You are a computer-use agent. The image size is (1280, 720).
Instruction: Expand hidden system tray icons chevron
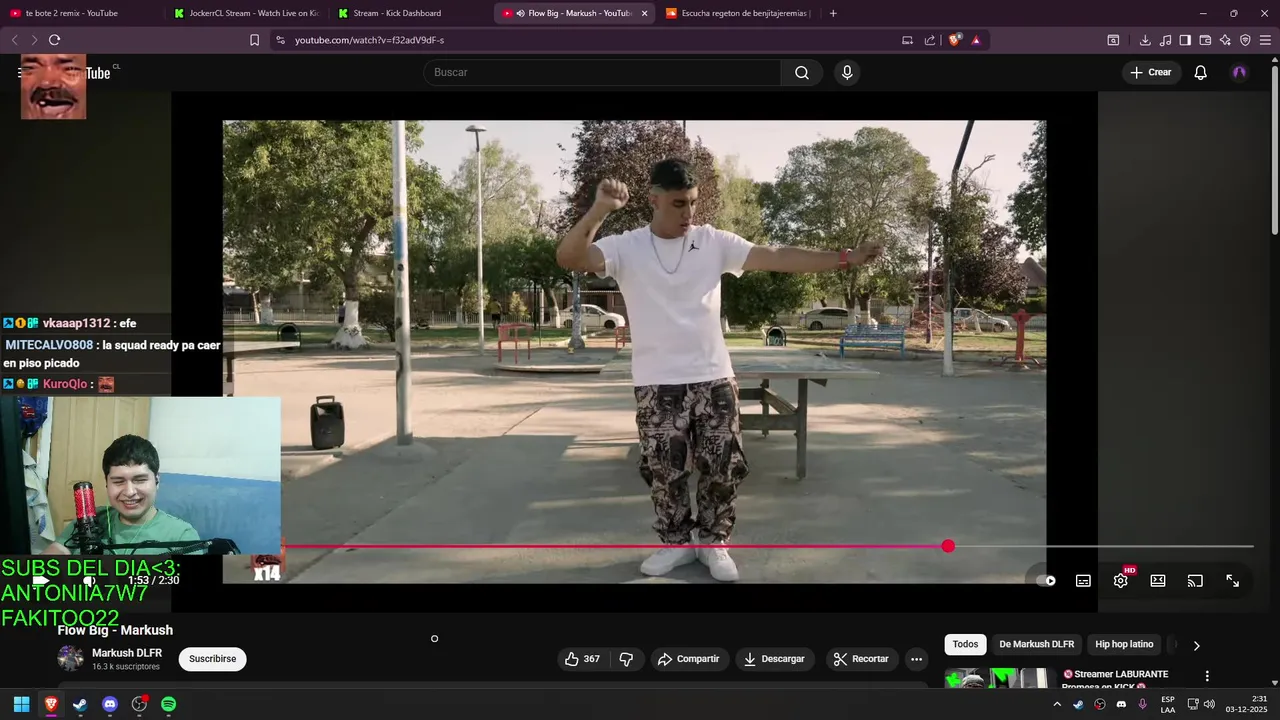coord(1057,704)
